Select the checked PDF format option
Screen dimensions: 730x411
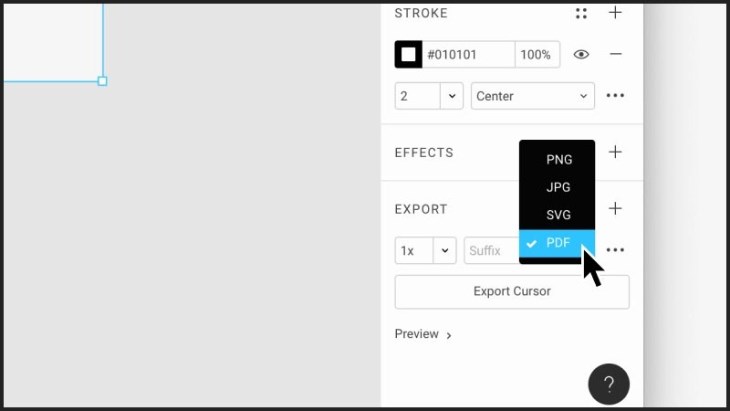557,243
